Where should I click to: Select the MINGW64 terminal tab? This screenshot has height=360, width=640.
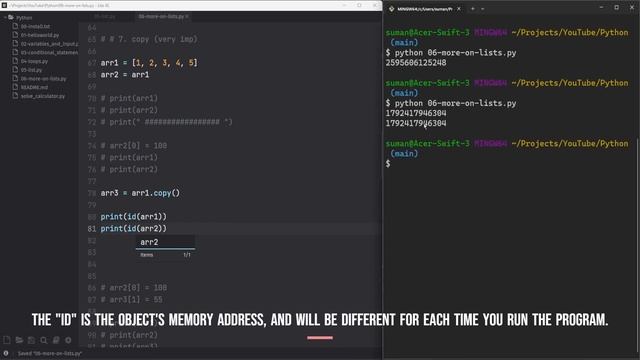(424, 9)
